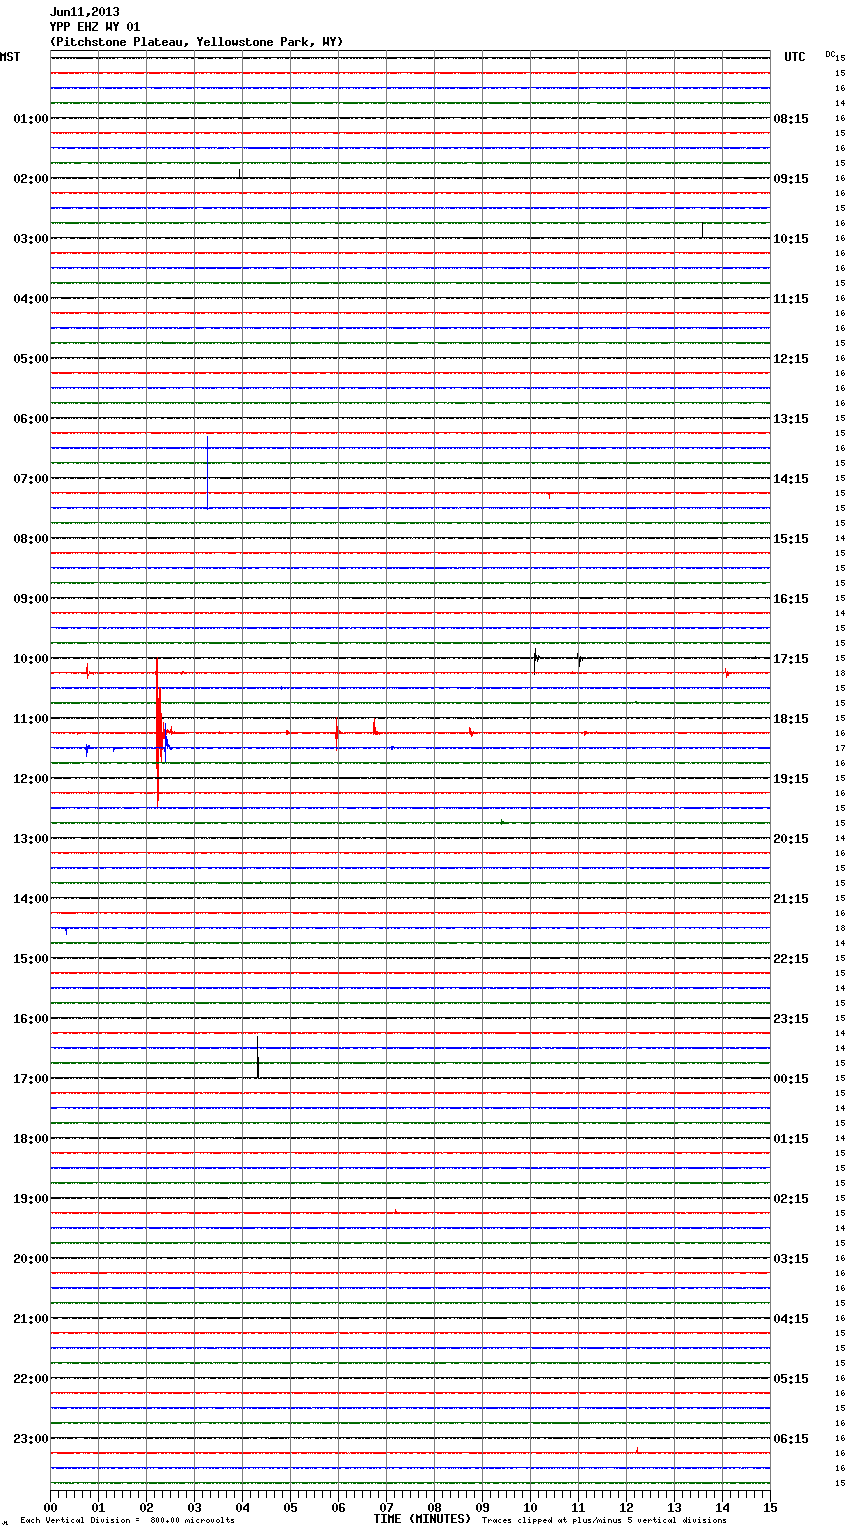The width and height of the screenshot is (850, 1534).
Task: Select the 01:00 MST row label
Action: pyautogui.click(x=30, y=119)
